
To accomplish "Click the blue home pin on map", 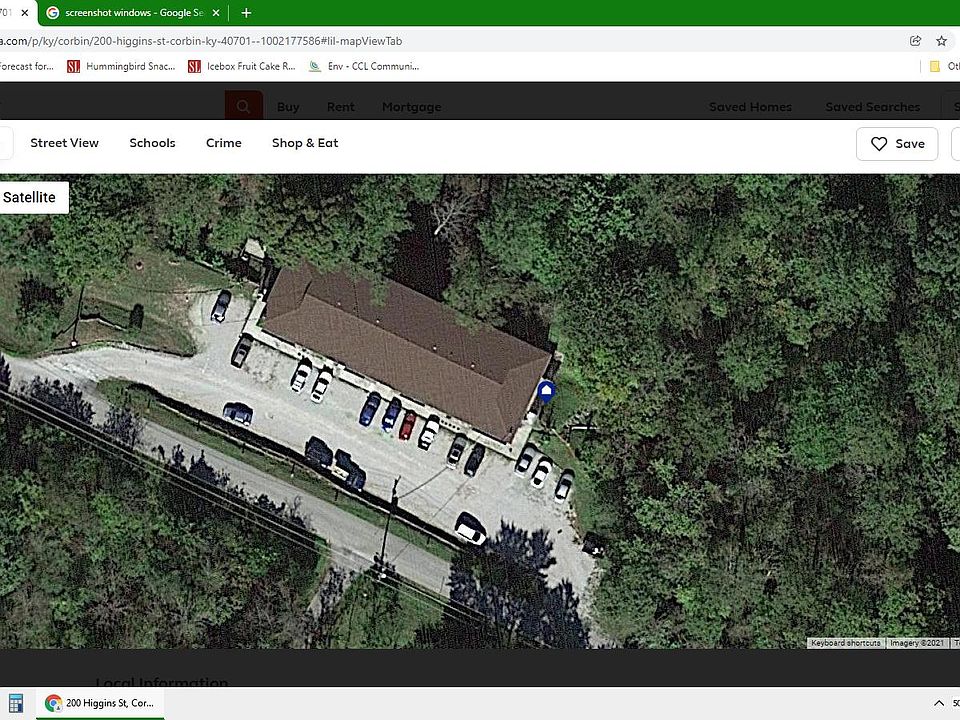I will (546, 391).
